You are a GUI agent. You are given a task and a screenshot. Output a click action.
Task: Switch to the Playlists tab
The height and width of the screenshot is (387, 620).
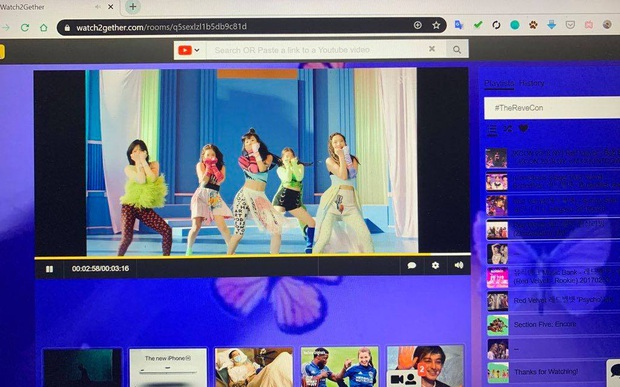point(499,83)
